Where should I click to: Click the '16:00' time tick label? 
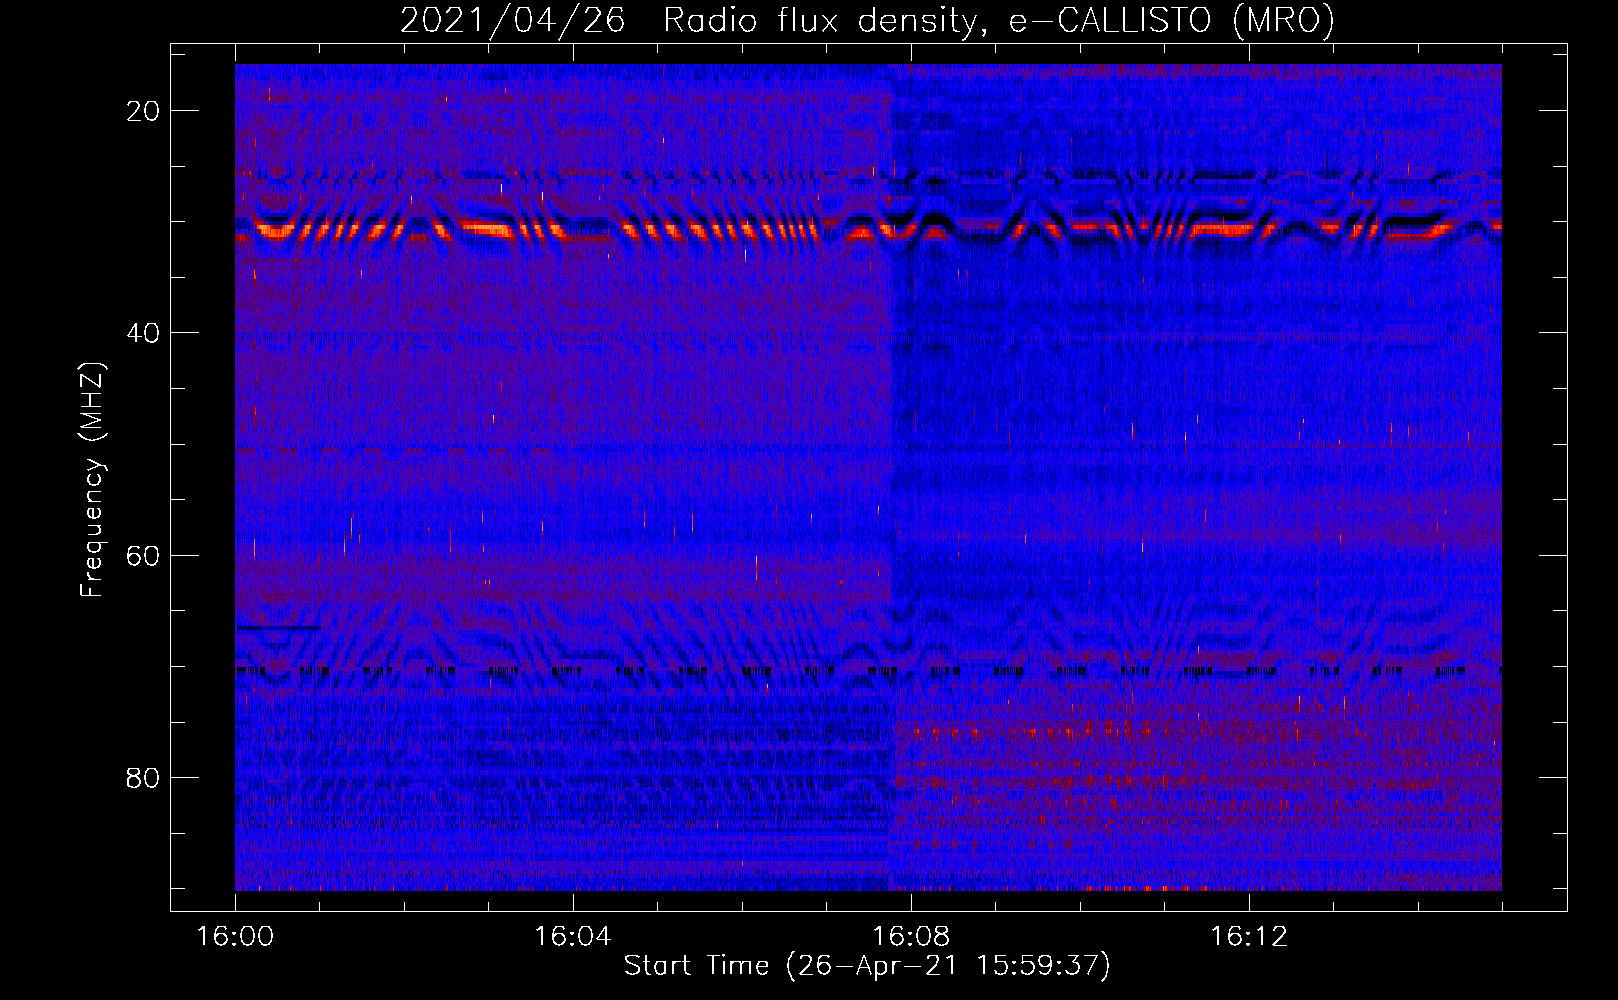[x=235, y=936]
